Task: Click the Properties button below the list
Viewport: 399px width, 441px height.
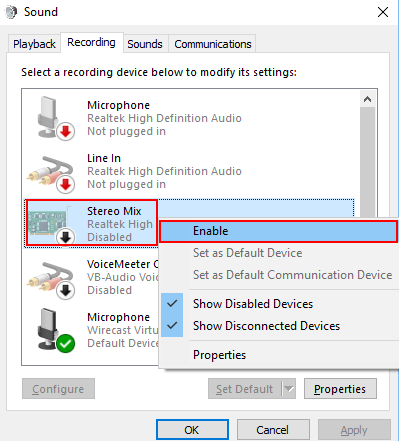Action: 340,389
